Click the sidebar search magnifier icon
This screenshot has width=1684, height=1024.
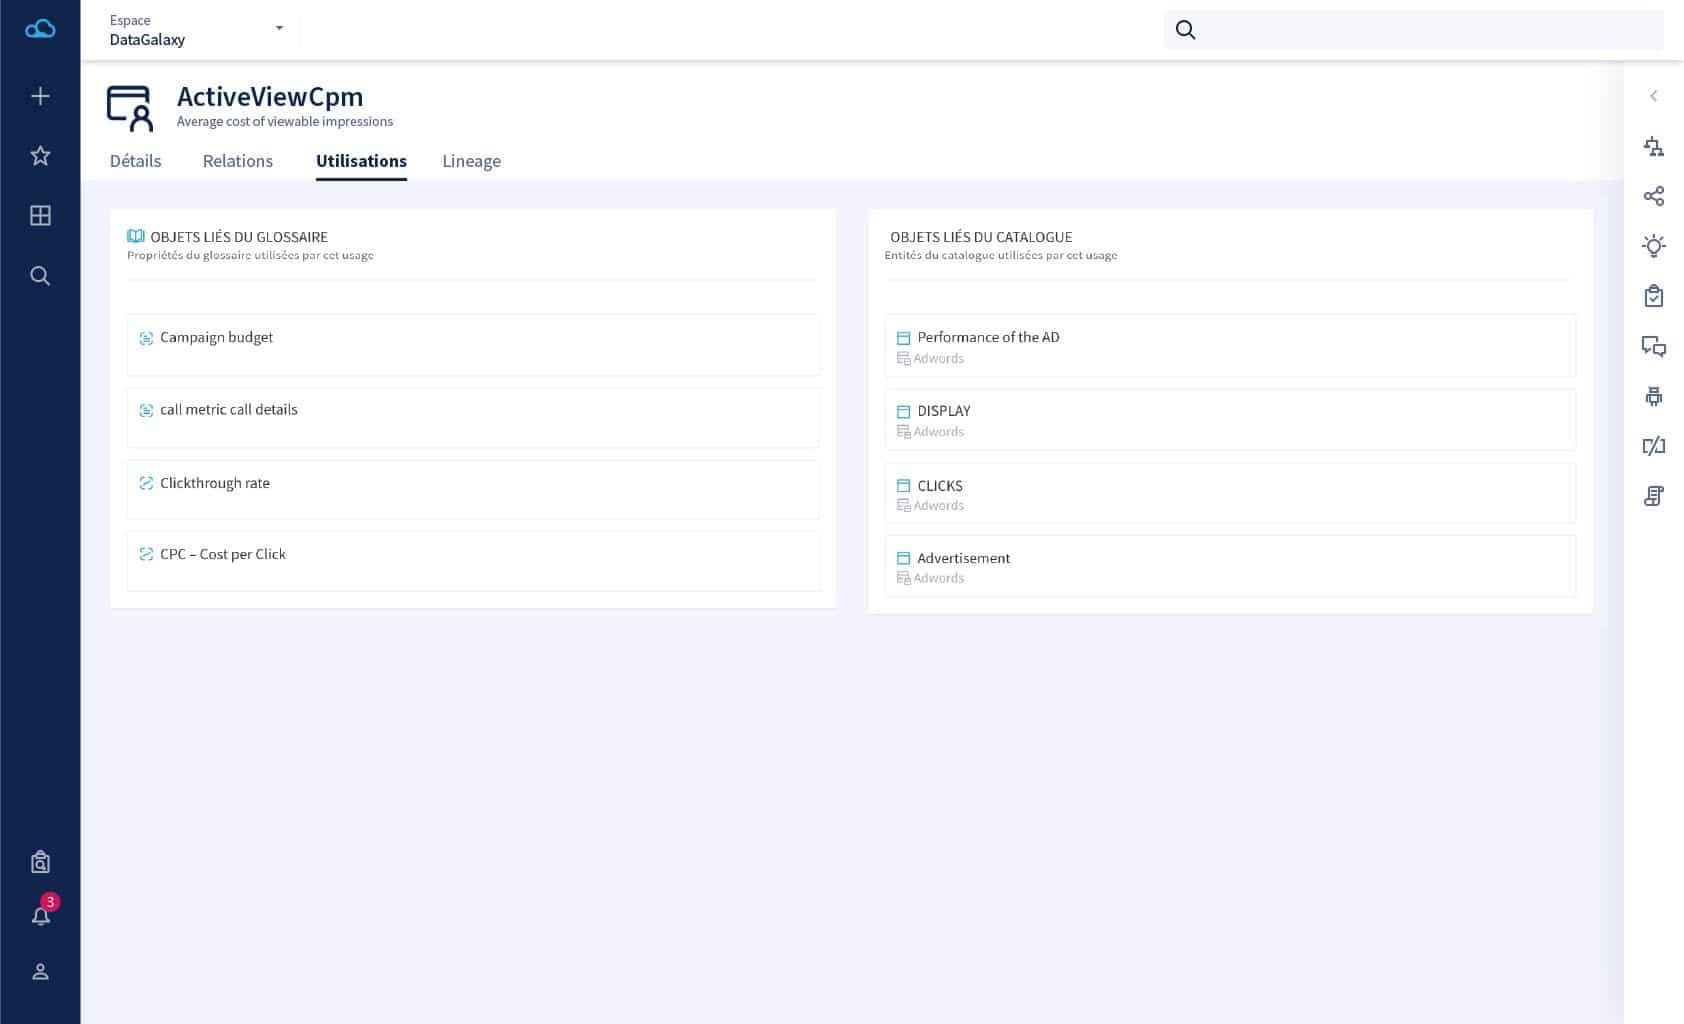click(x=40, y=276)
